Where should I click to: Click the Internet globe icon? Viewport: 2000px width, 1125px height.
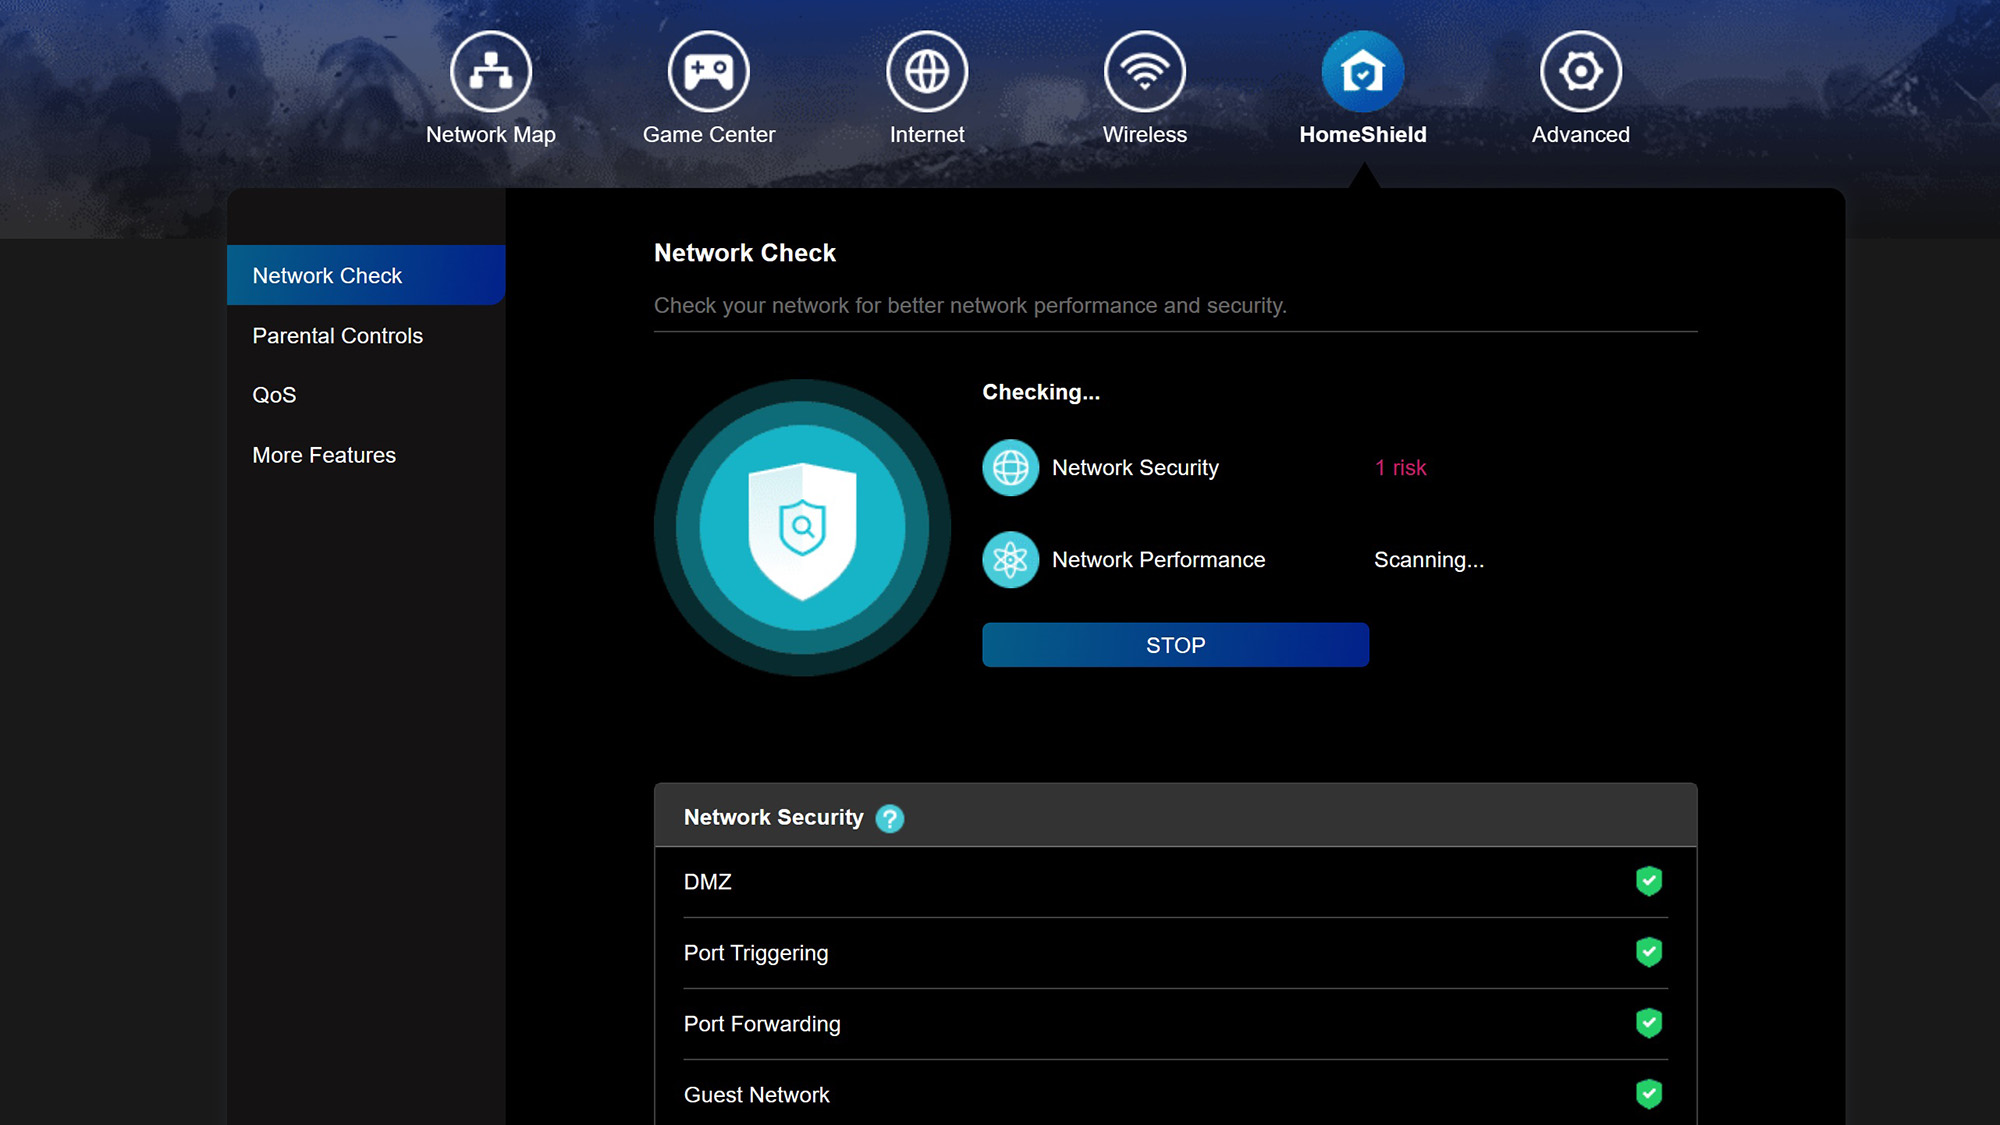(x=927, y=72)
